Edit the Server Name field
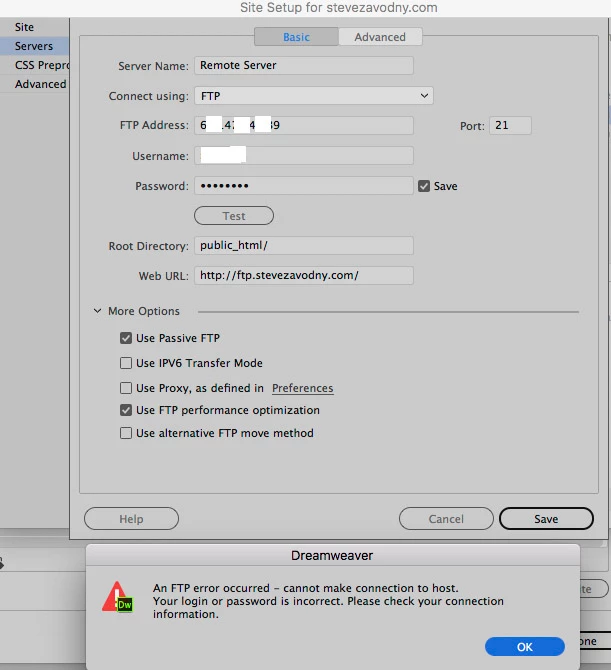 pos(304,65)
